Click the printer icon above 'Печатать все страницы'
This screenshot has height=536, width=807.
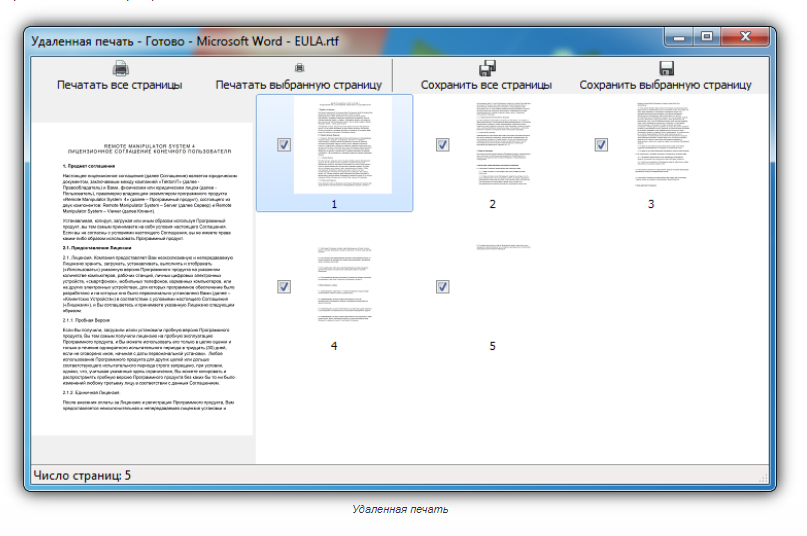[x=120, y=68]
